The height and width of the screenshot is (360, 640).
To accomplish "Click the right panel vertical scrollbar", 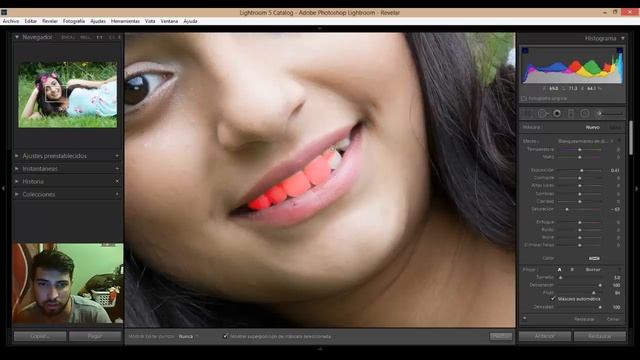I will (x=630, y=138).
